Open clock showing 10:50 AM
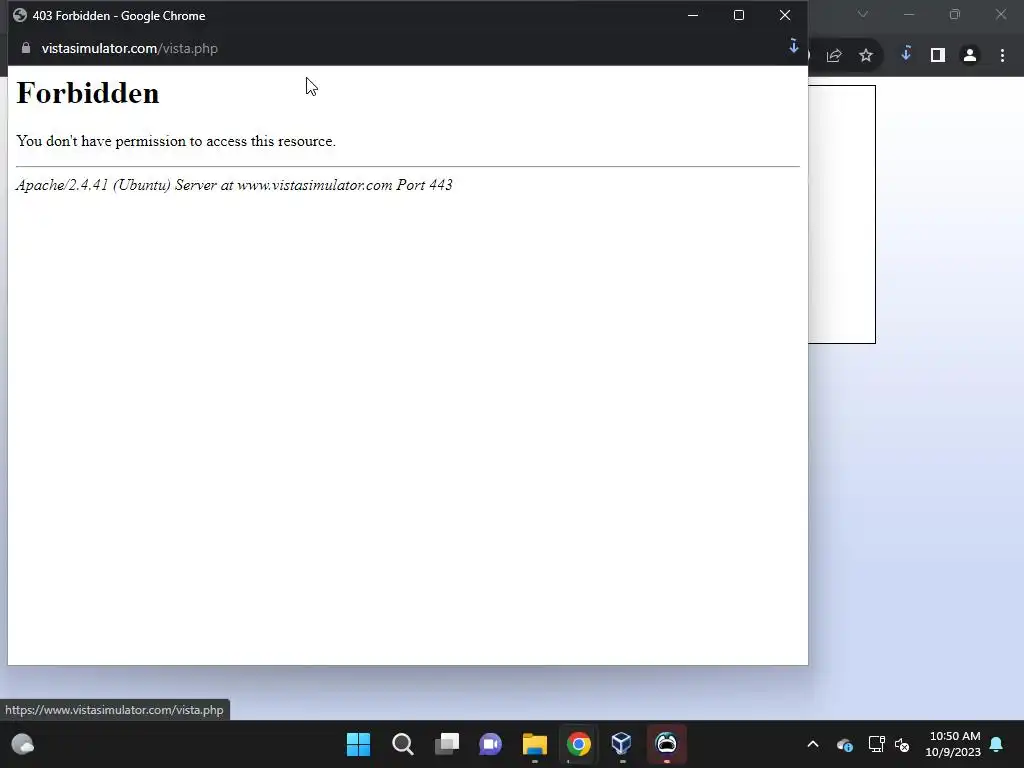The height and width of the screenshot is (768, 1024). click(x=953, y=744)
